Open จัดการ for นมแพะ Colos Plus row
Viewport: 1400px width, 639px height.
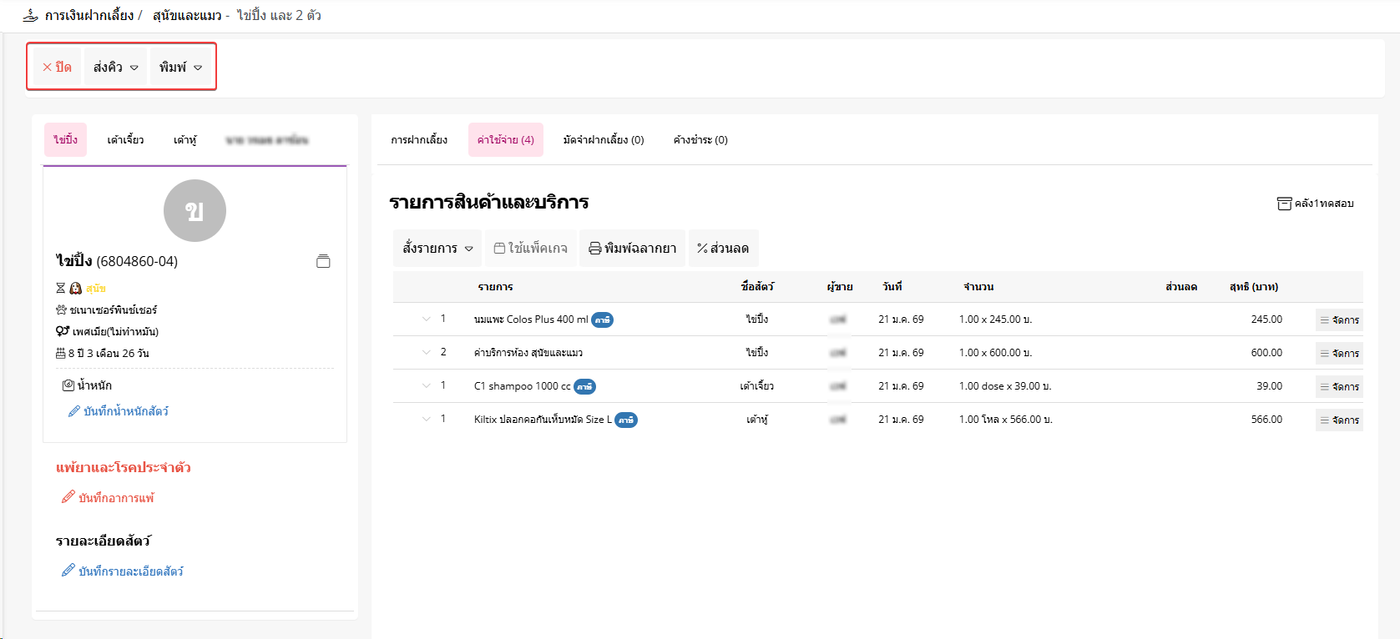(x=1339, y=320)
